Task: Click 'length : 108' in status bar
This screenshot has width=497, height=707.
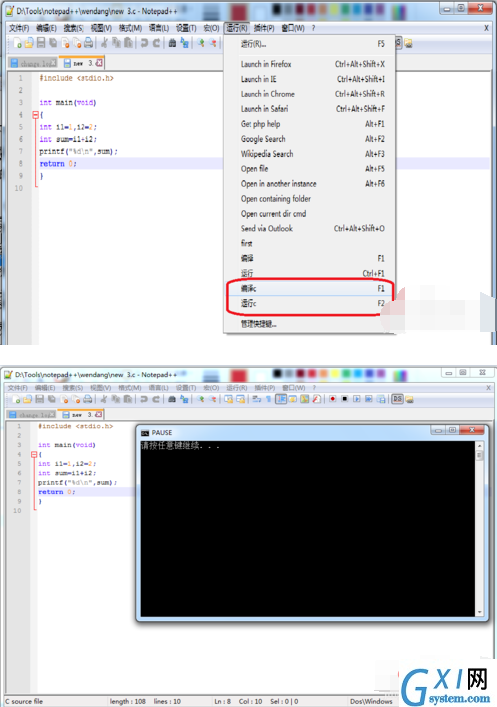Action: coord(128,701)
